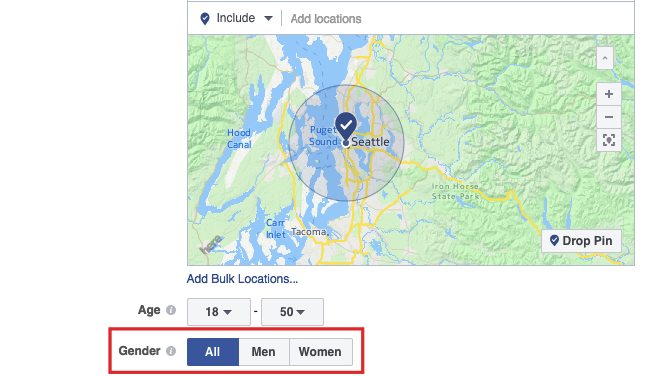The height and width of the screenshot is (376, 648).
Task: Click the Add locations input field
Action: coord(459,19)
